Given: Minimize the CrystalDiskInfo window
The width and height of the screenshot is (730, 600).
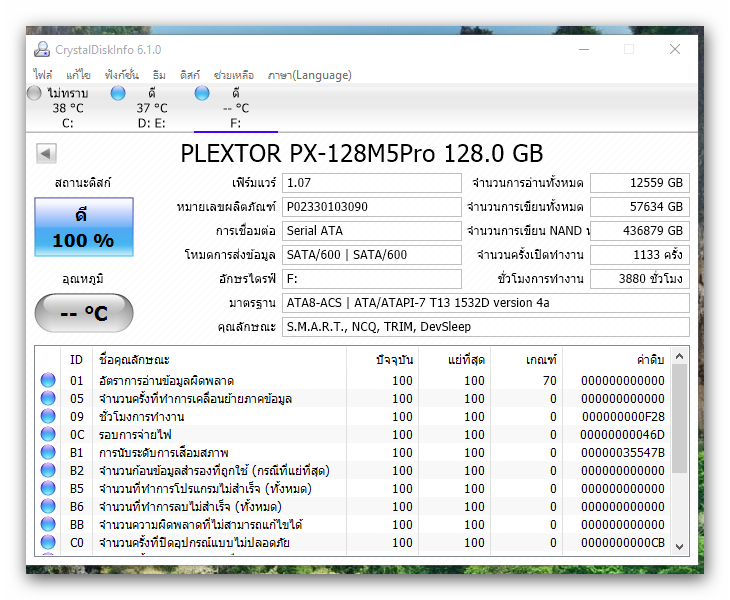Looking at the screenshot, I should tap(584, 49).
